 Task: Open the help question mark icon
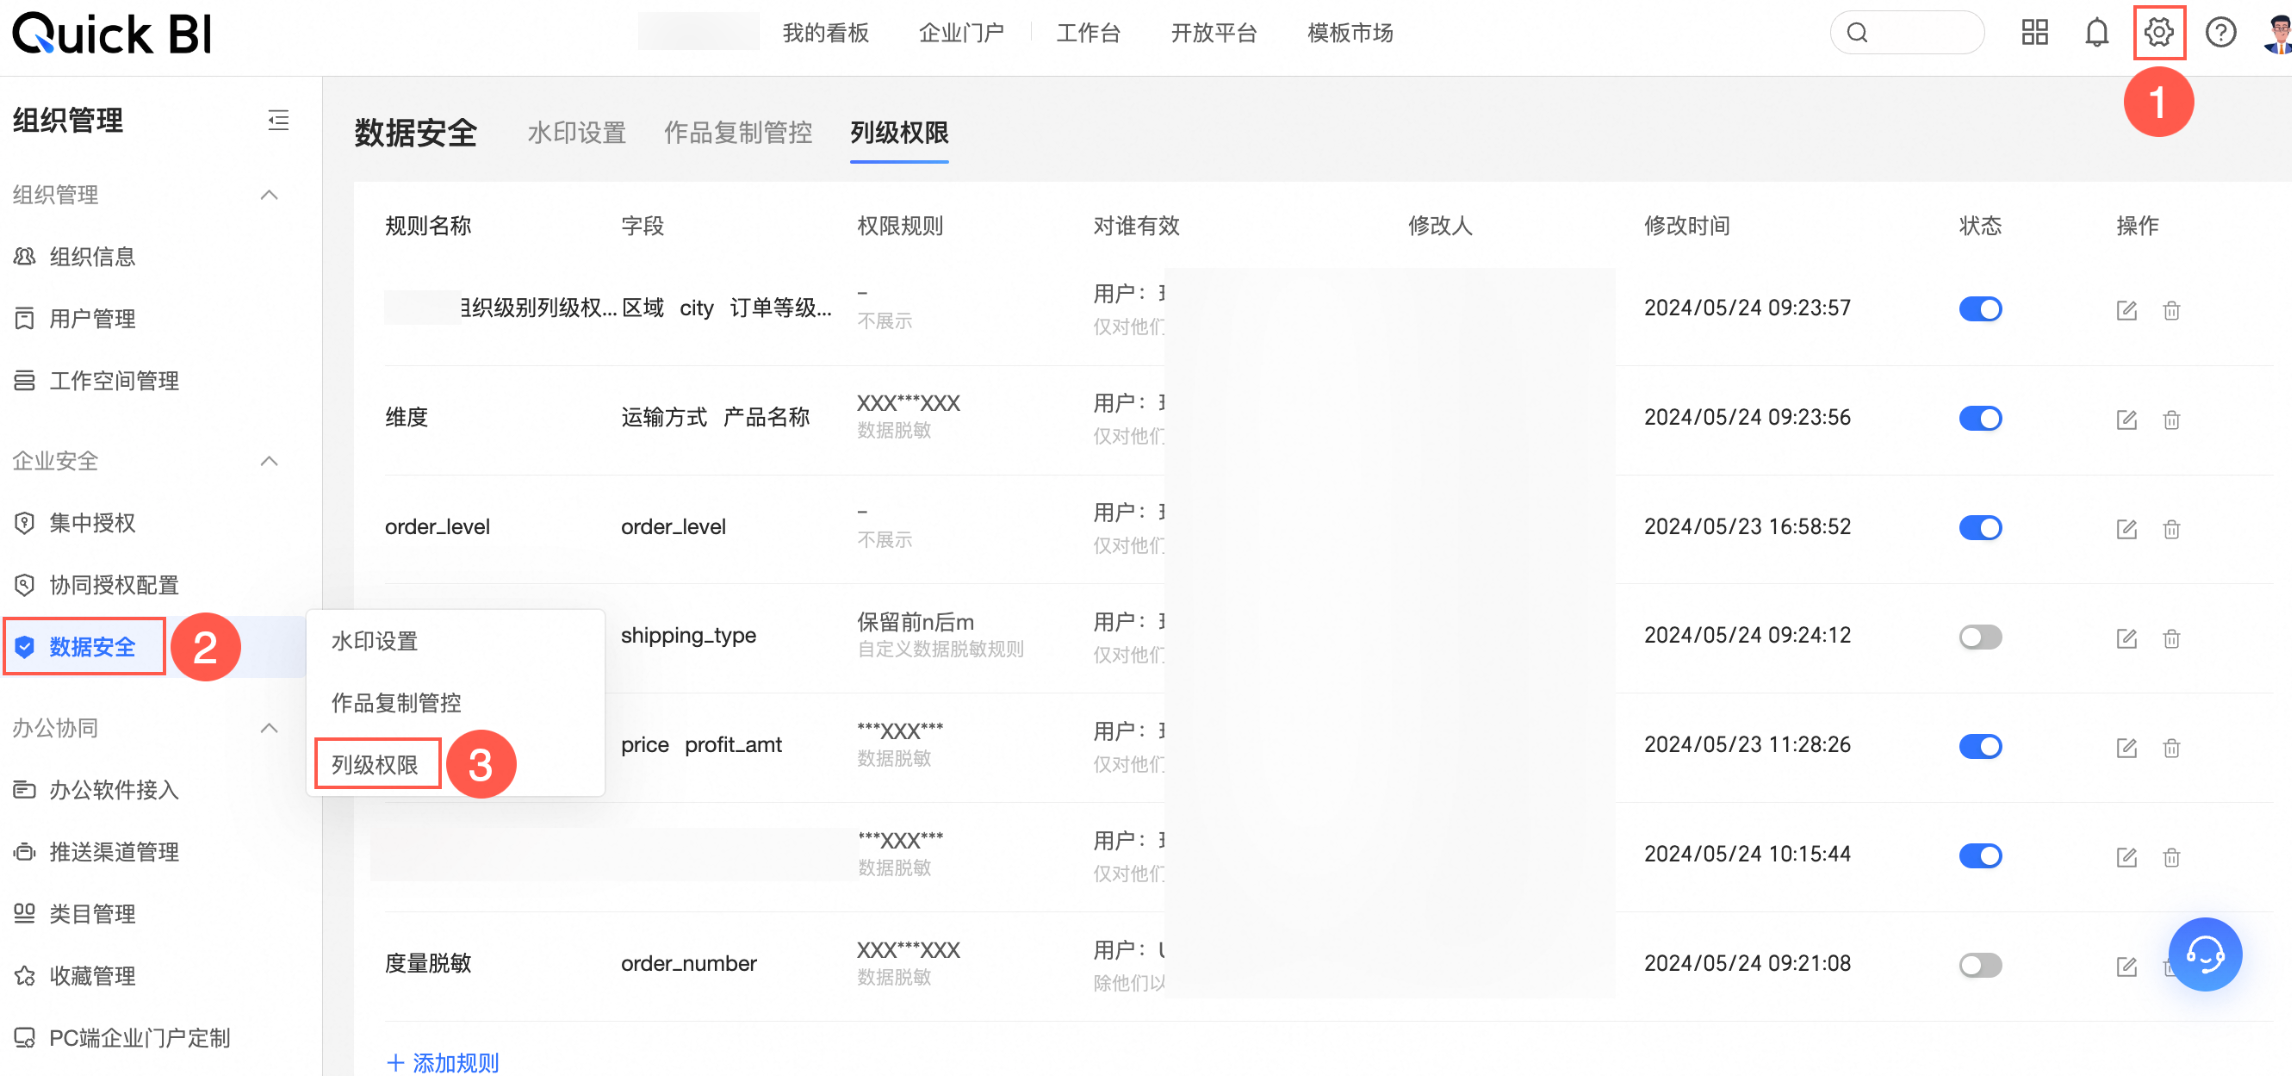[2221, 33]
